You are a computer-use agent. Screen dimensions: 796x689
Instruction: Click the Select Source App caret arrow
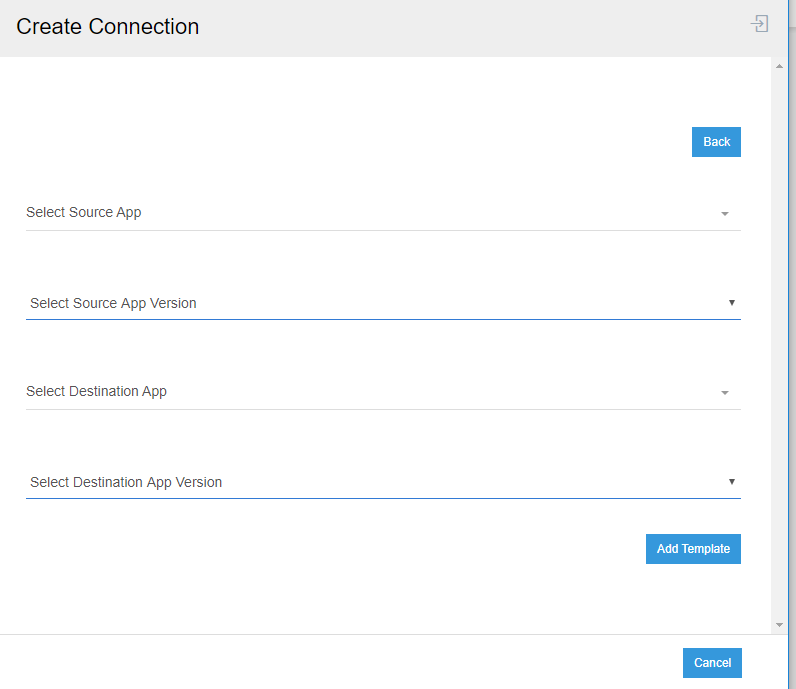click(x=725, y=214)
